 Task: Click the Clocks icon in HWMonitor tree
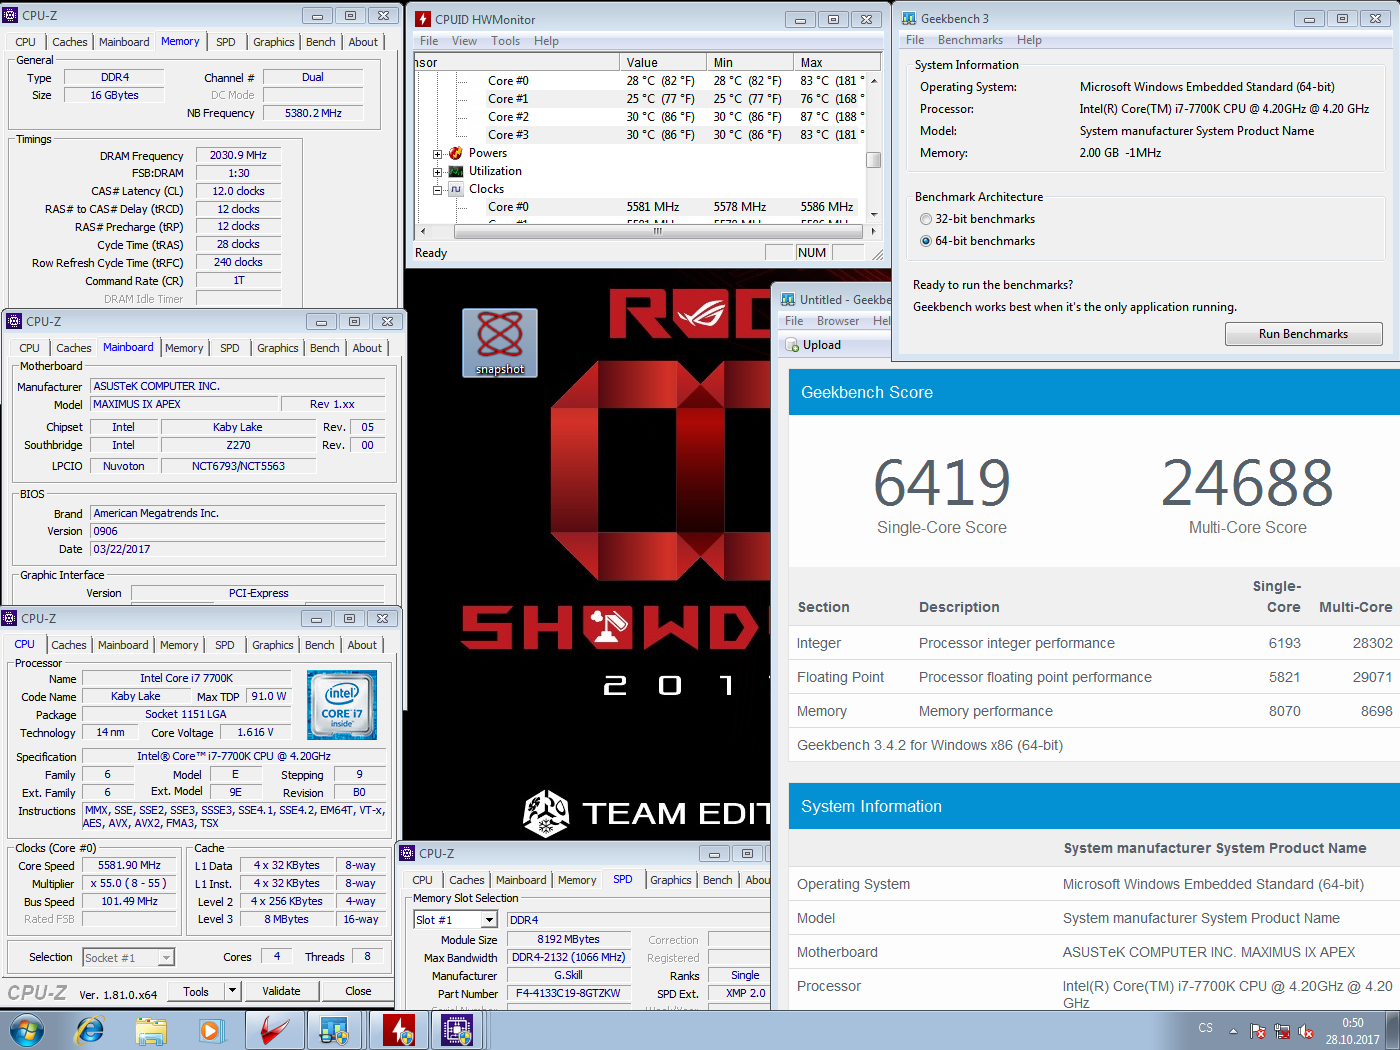[x=456, y=189]
